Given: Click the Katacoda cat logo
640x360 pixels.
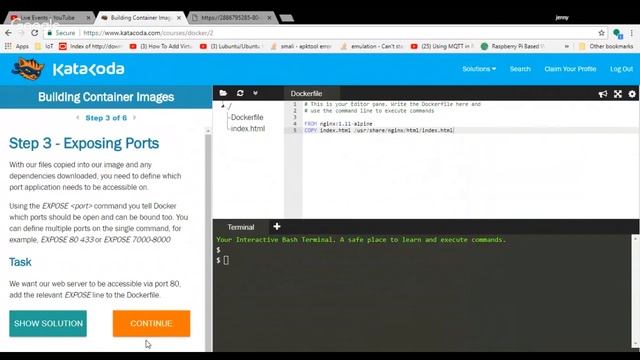Looking at the screenshot, I should pos(27,69).
